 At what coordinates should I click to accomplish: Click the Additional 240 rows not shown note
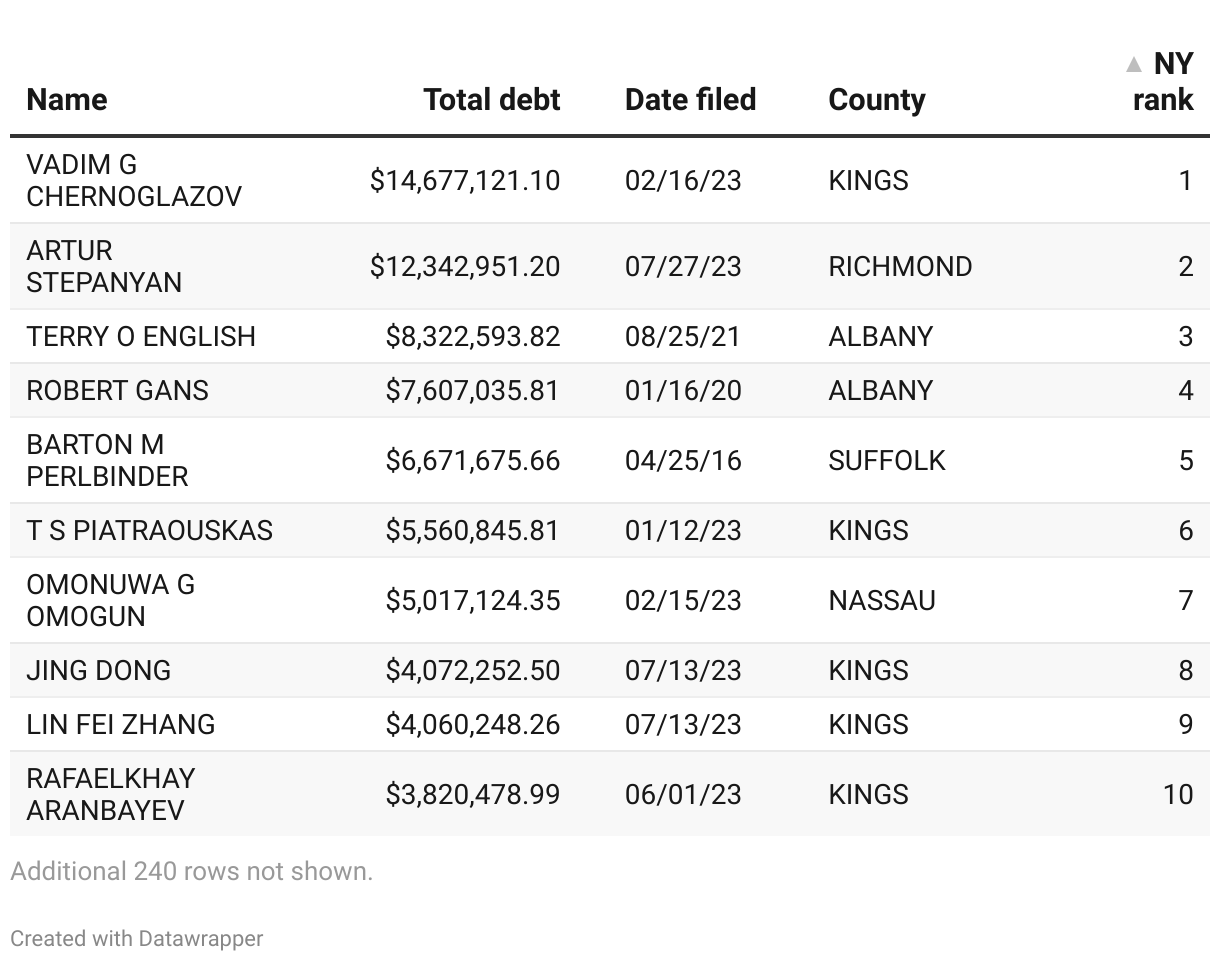click(192, 872)
